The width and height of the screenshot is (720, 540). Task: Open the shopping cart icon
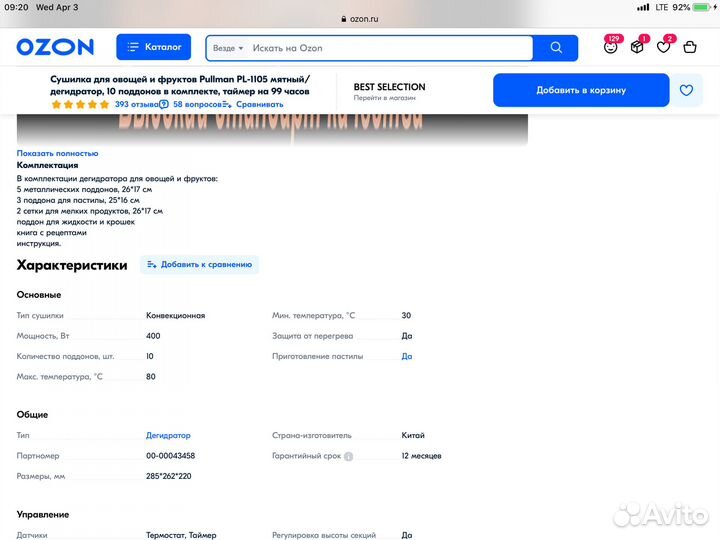[x=690, y=47]
